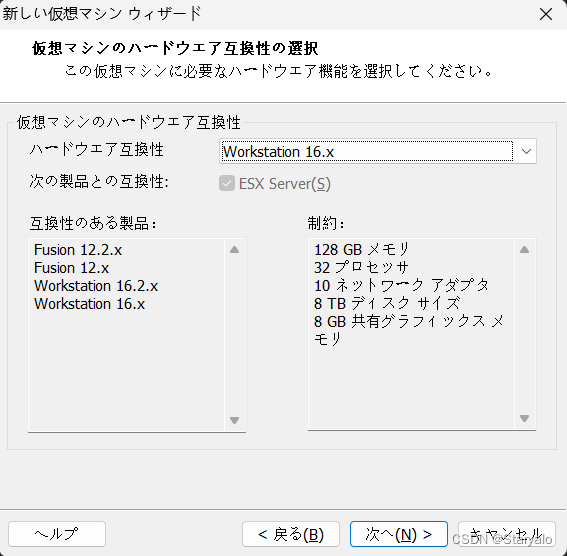Click up arrow of 制約 list scrollbar
Image resolution: width=567 pixels, height=556 pixels.
pos(525,249)
